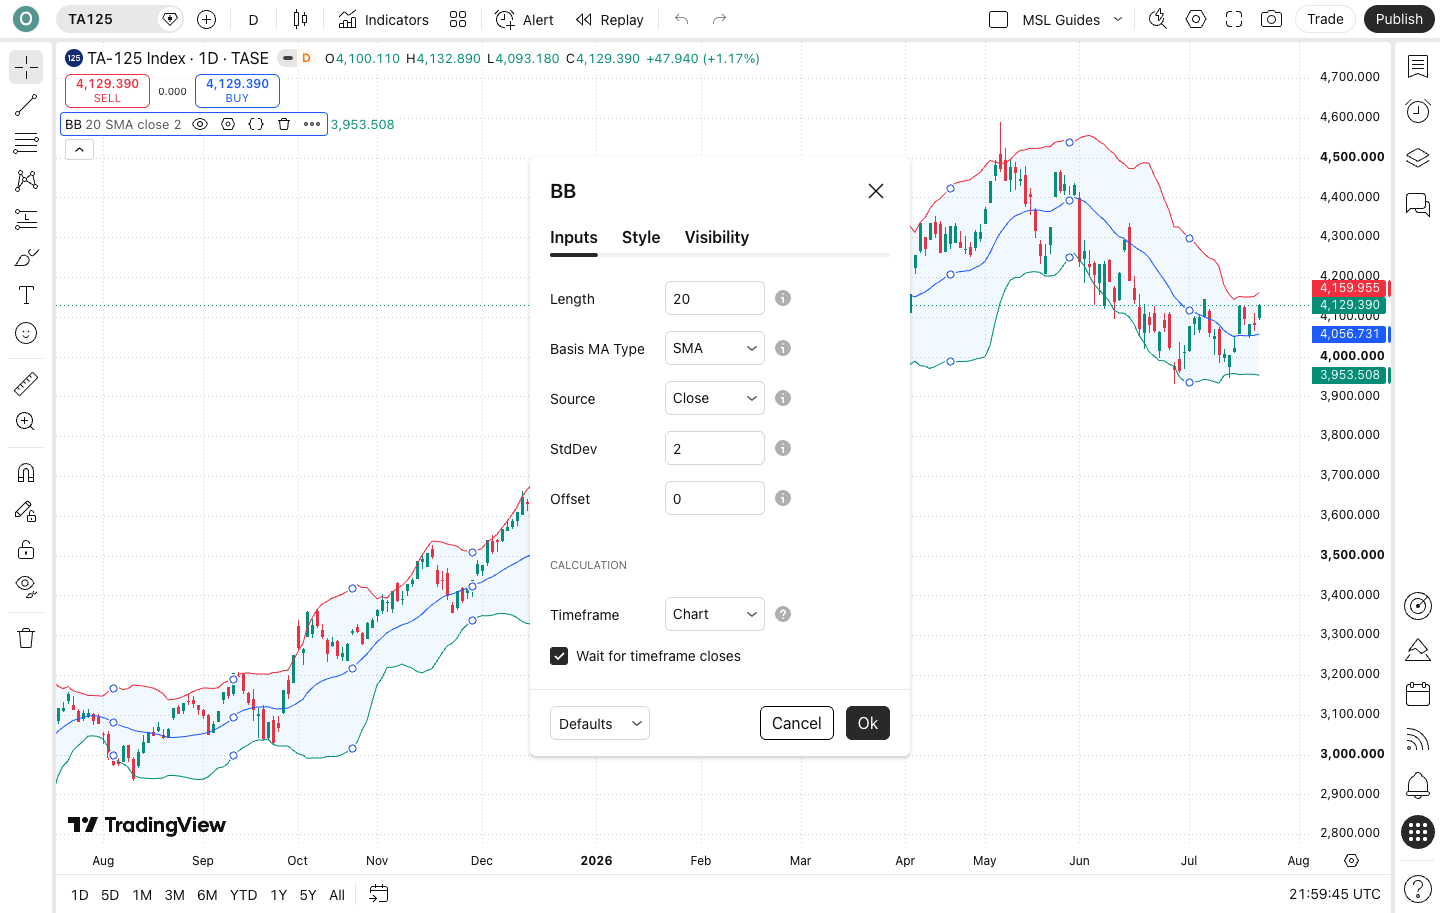Open forecasting and measurement tools
The width and height of the screenshot is (1440, 913).
click(x=26, y=219)
